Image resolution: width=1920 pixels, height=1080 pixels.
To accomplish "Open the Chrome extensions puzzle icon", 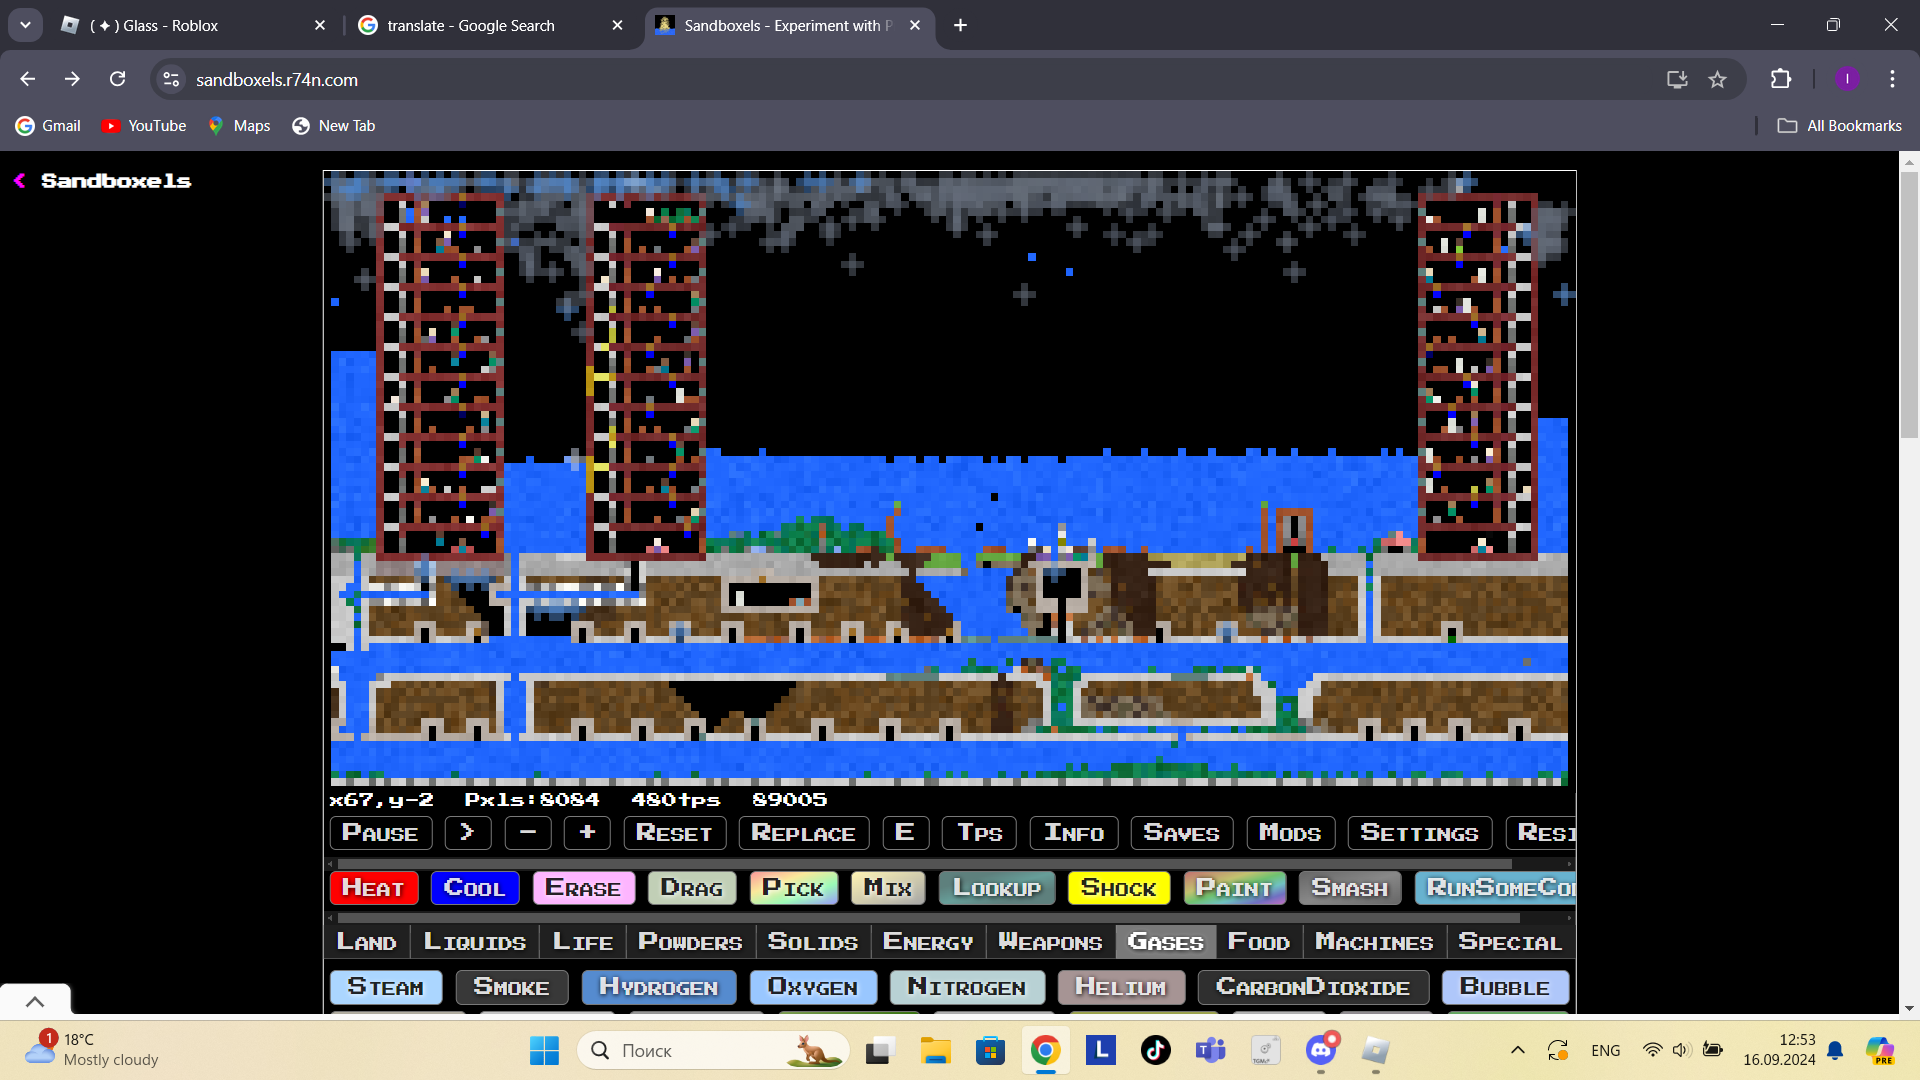I will click(x=1781, y=79).
